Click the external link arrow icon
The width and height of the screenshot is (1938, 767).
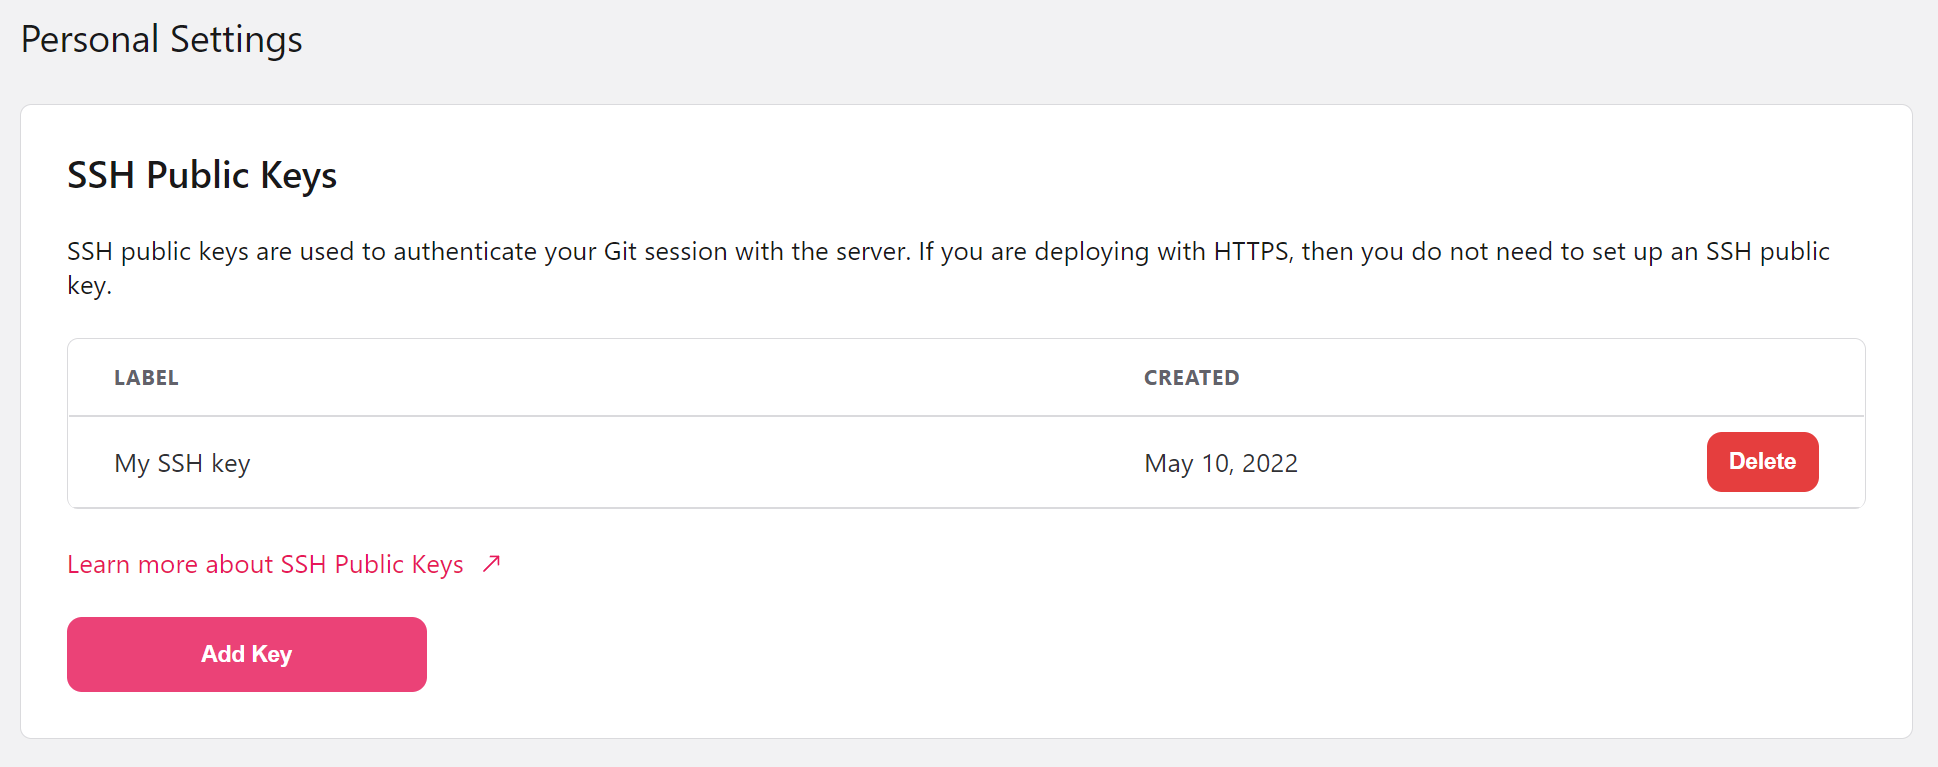[x=491, y=564]
